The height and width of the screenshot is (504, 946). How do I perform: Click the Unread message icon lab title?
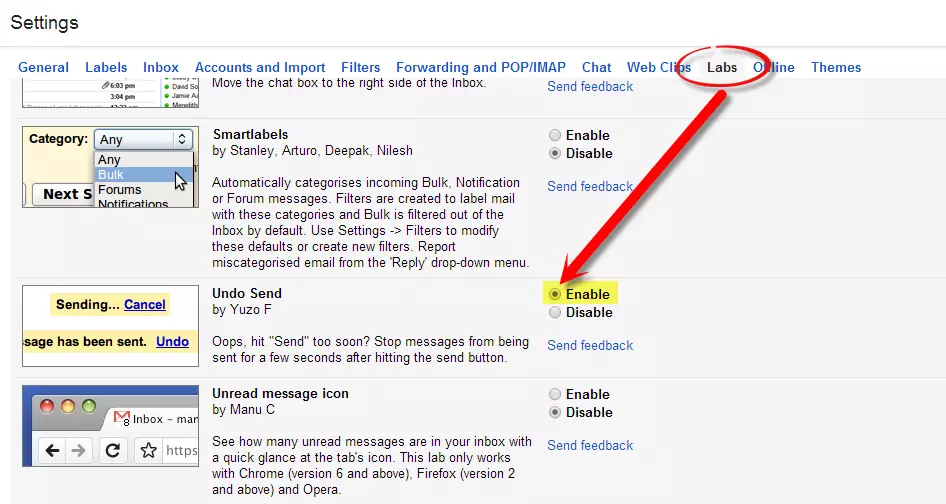point(281,394)
